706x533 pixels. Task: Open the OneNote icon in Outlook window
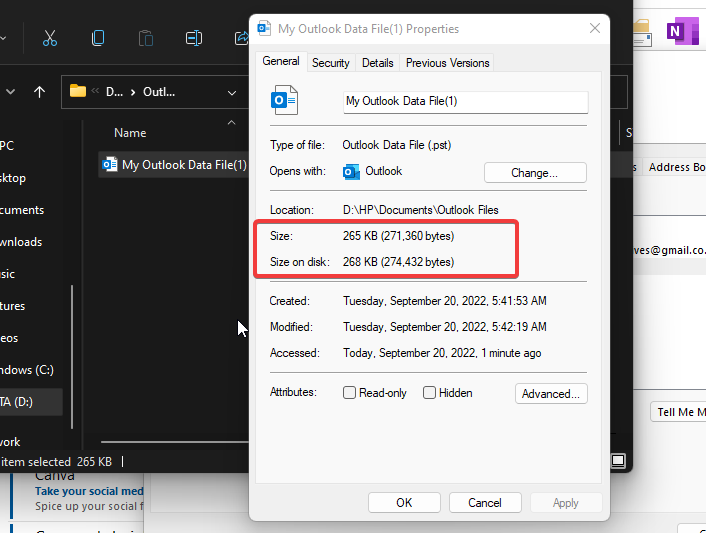tap(683, 31)
